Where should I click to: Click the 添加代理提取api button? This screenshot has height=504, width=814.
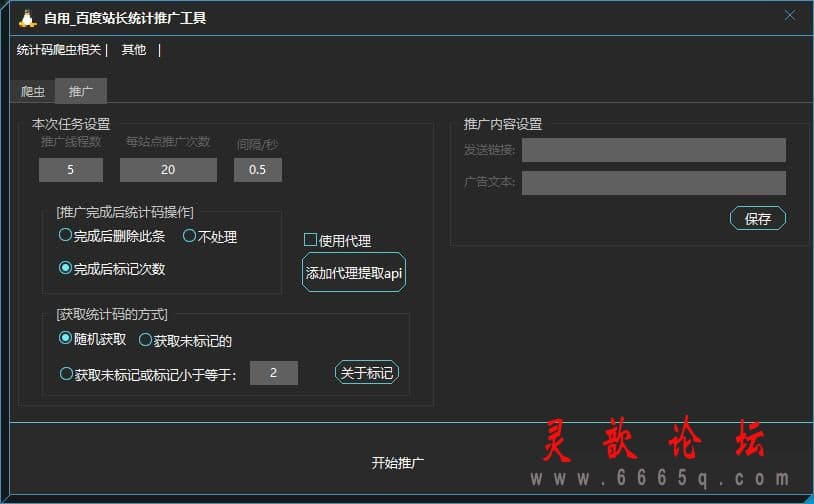(354, 273)
